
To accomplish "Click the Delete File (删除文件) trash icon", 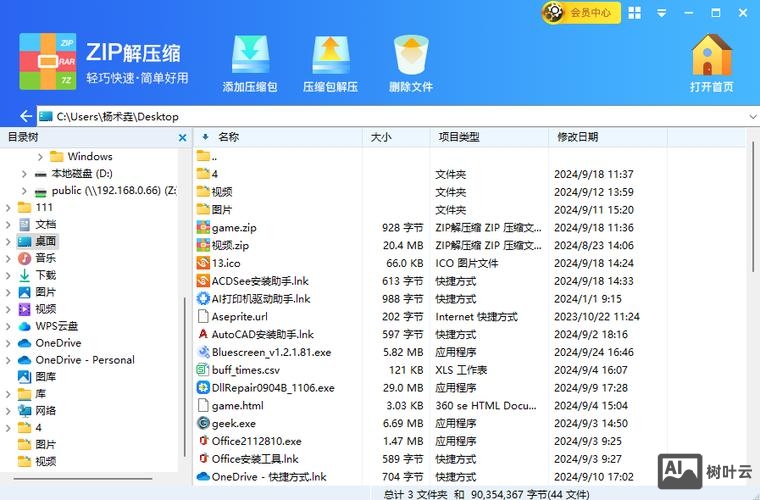I will (411, 54).
